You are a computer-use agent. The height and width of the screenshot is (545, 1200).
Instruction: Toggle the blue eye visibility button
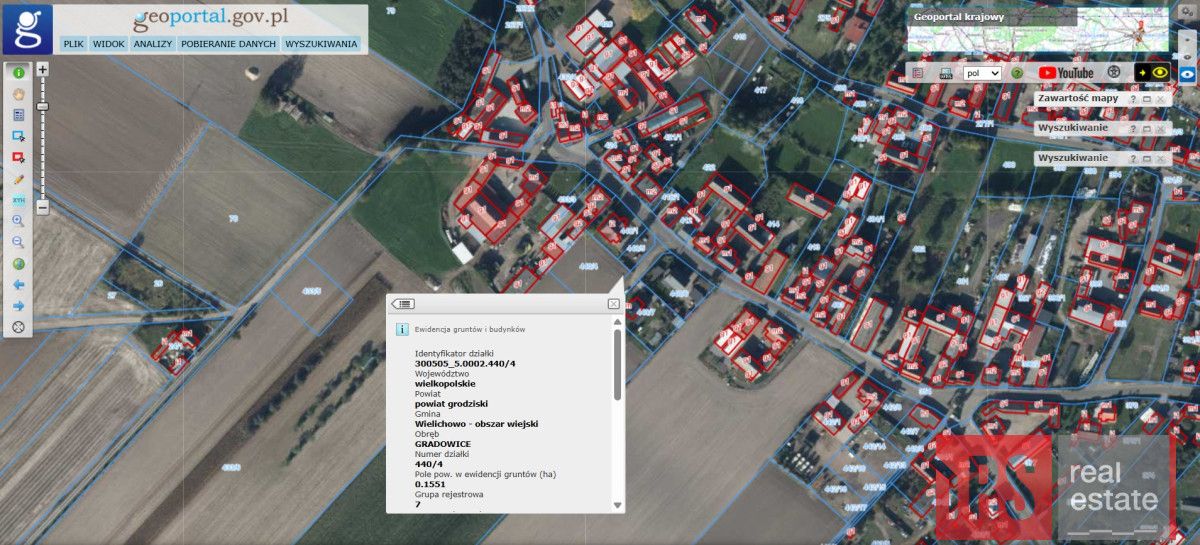pyautogui.click(x=1188, y=73)
